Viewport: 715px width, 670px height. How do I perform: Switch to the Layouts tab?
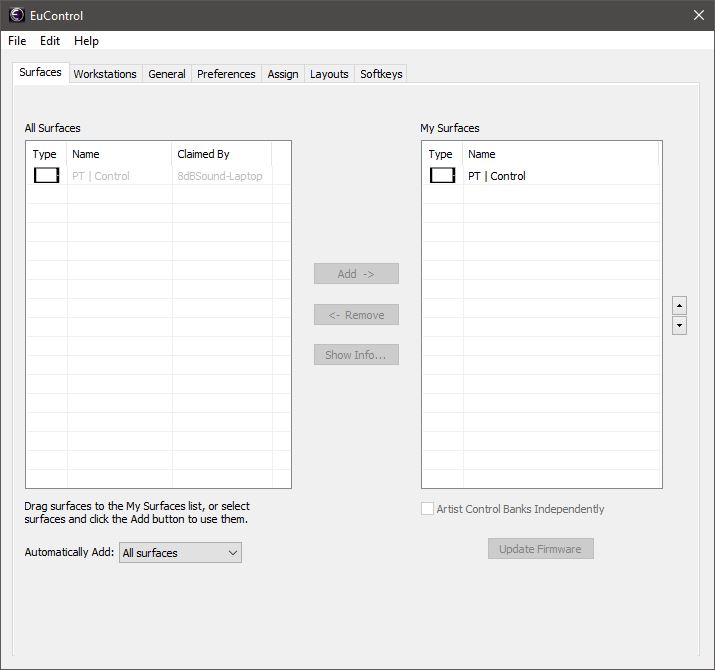329,74
